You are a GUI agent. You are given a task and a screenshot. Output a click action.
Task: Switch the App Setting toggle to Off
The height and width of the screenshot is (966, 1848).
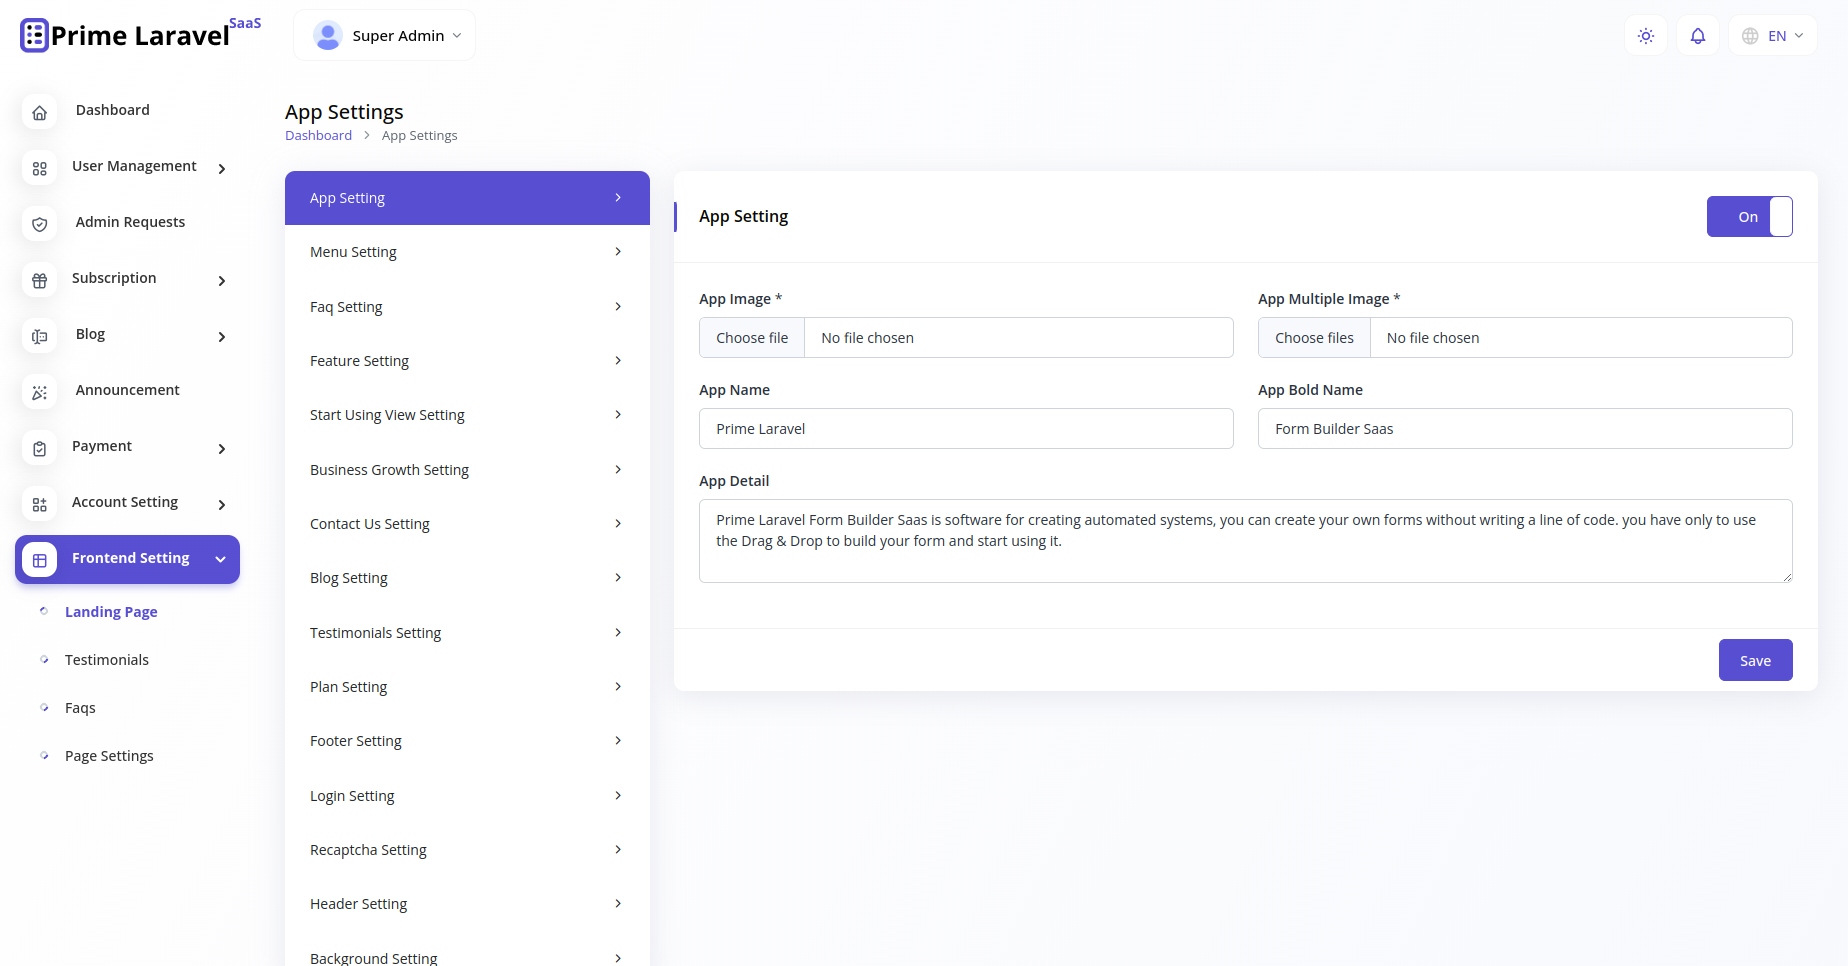click(1749, 216)
